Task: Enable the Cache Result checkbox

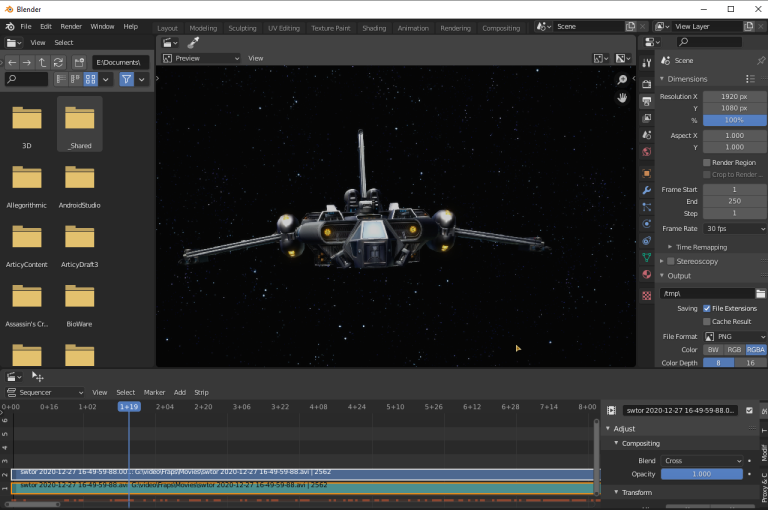Action: coord(707,322)
